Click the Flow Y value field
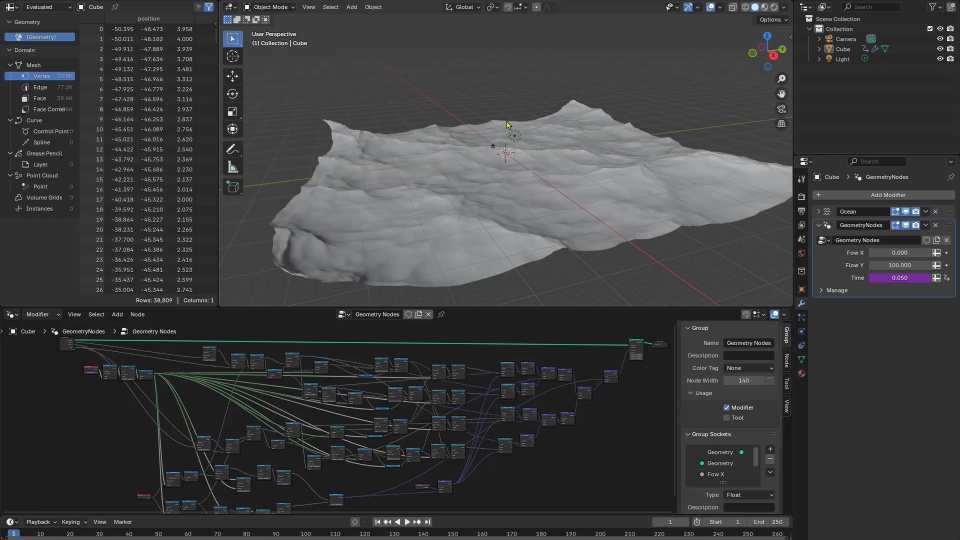This screenshot has width=960, height=540. 899,265
